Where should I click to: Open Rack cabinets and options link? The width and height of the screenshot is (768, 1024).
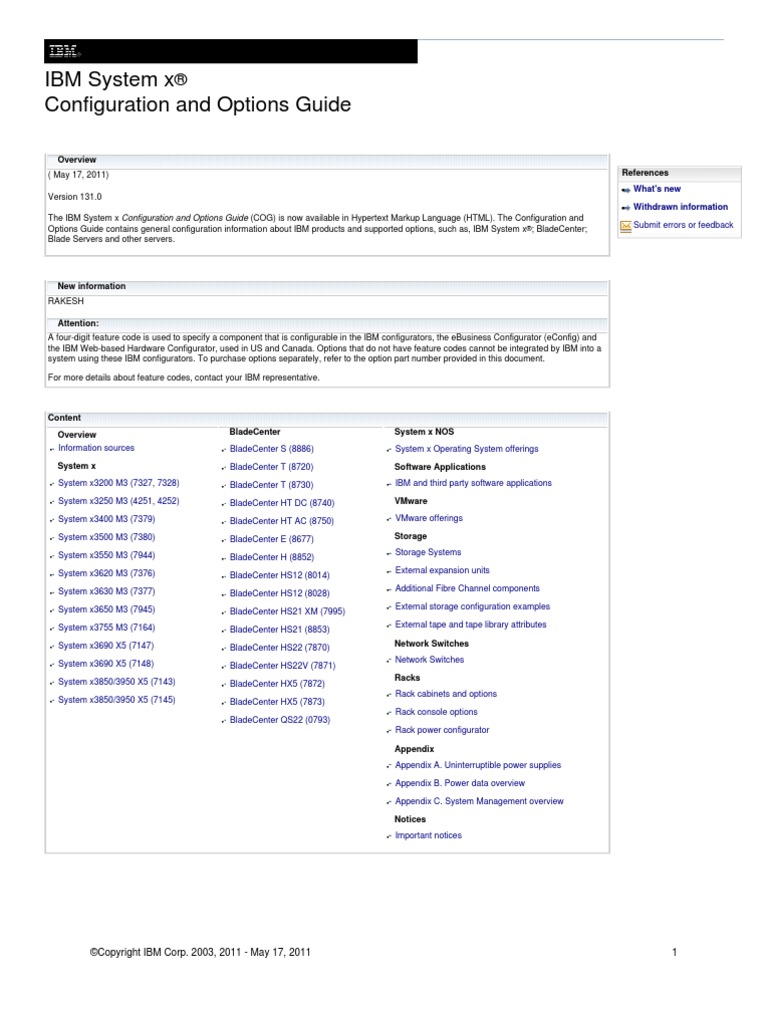point(445,694)
